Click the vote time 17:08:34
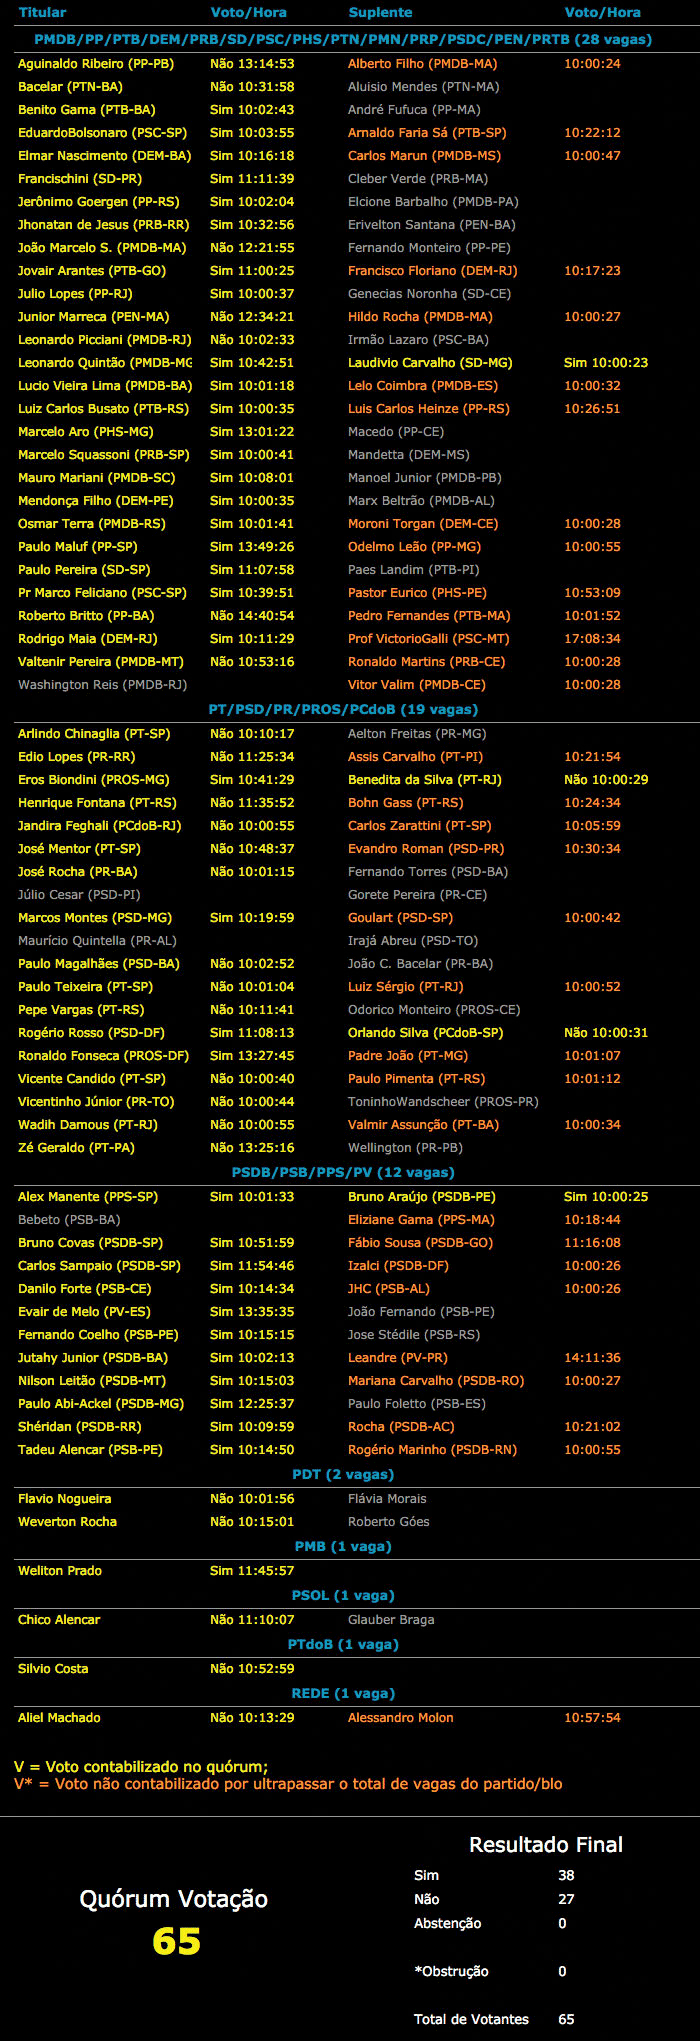This screenshot has width=700, height=2041. pyautogui.click(x=592, y=639)
